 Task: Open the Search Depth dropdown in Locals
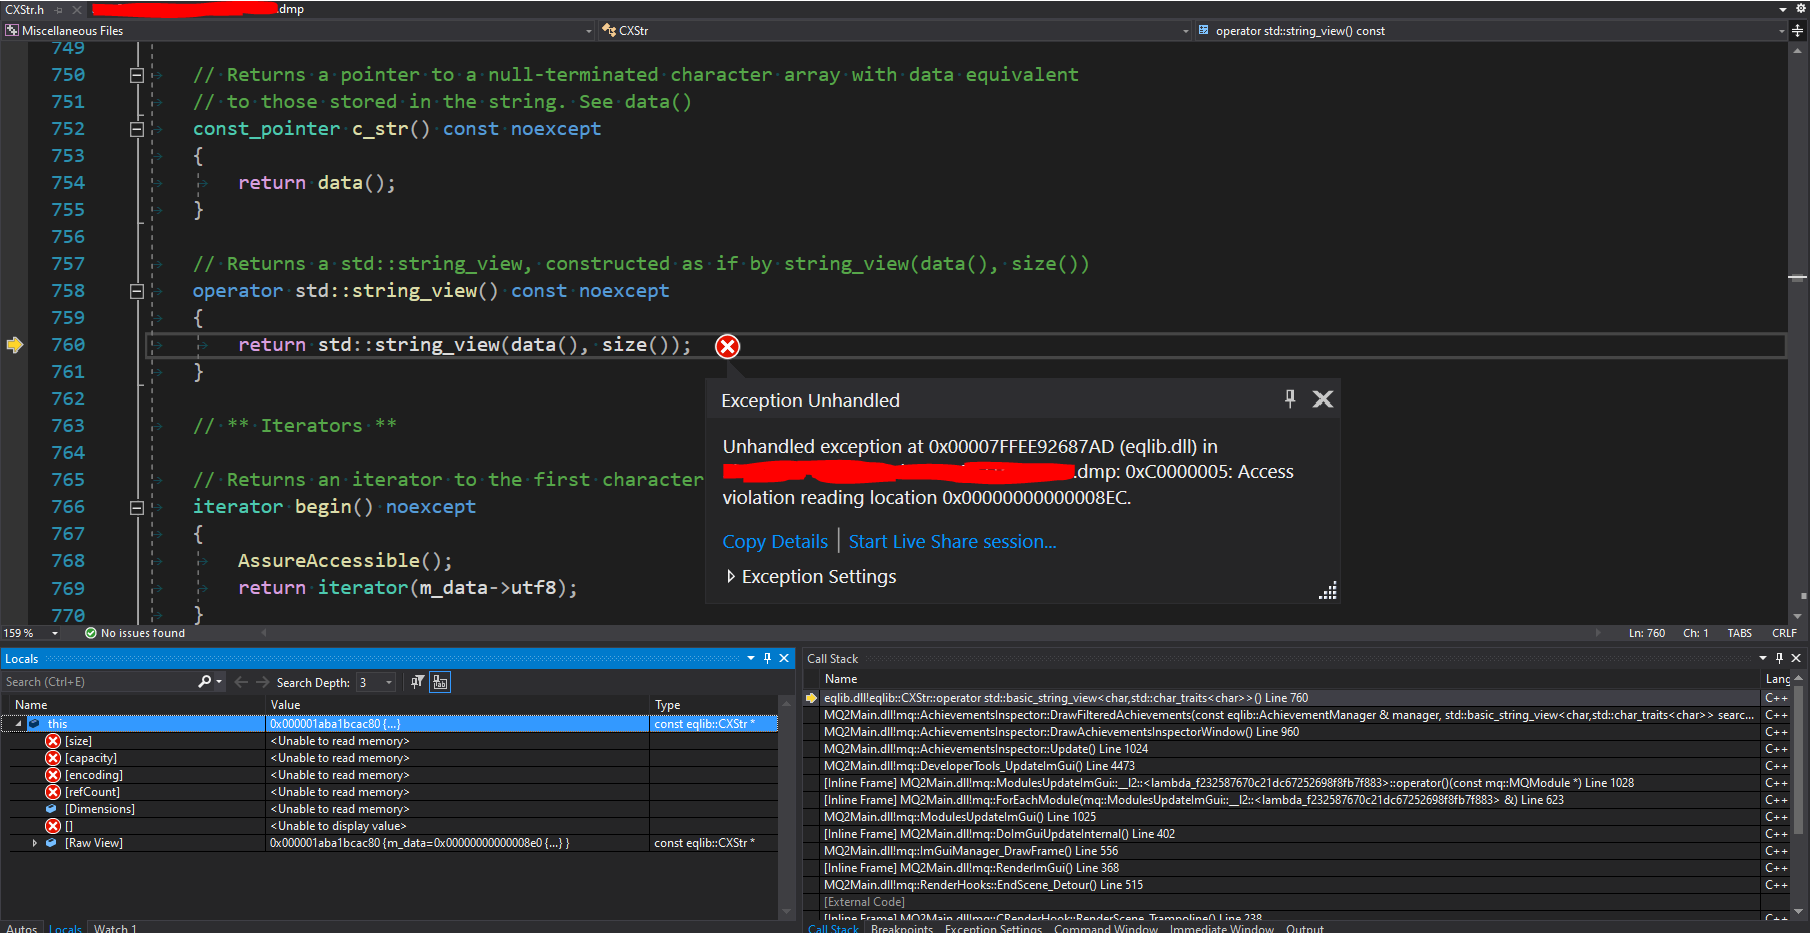point(389,681)
